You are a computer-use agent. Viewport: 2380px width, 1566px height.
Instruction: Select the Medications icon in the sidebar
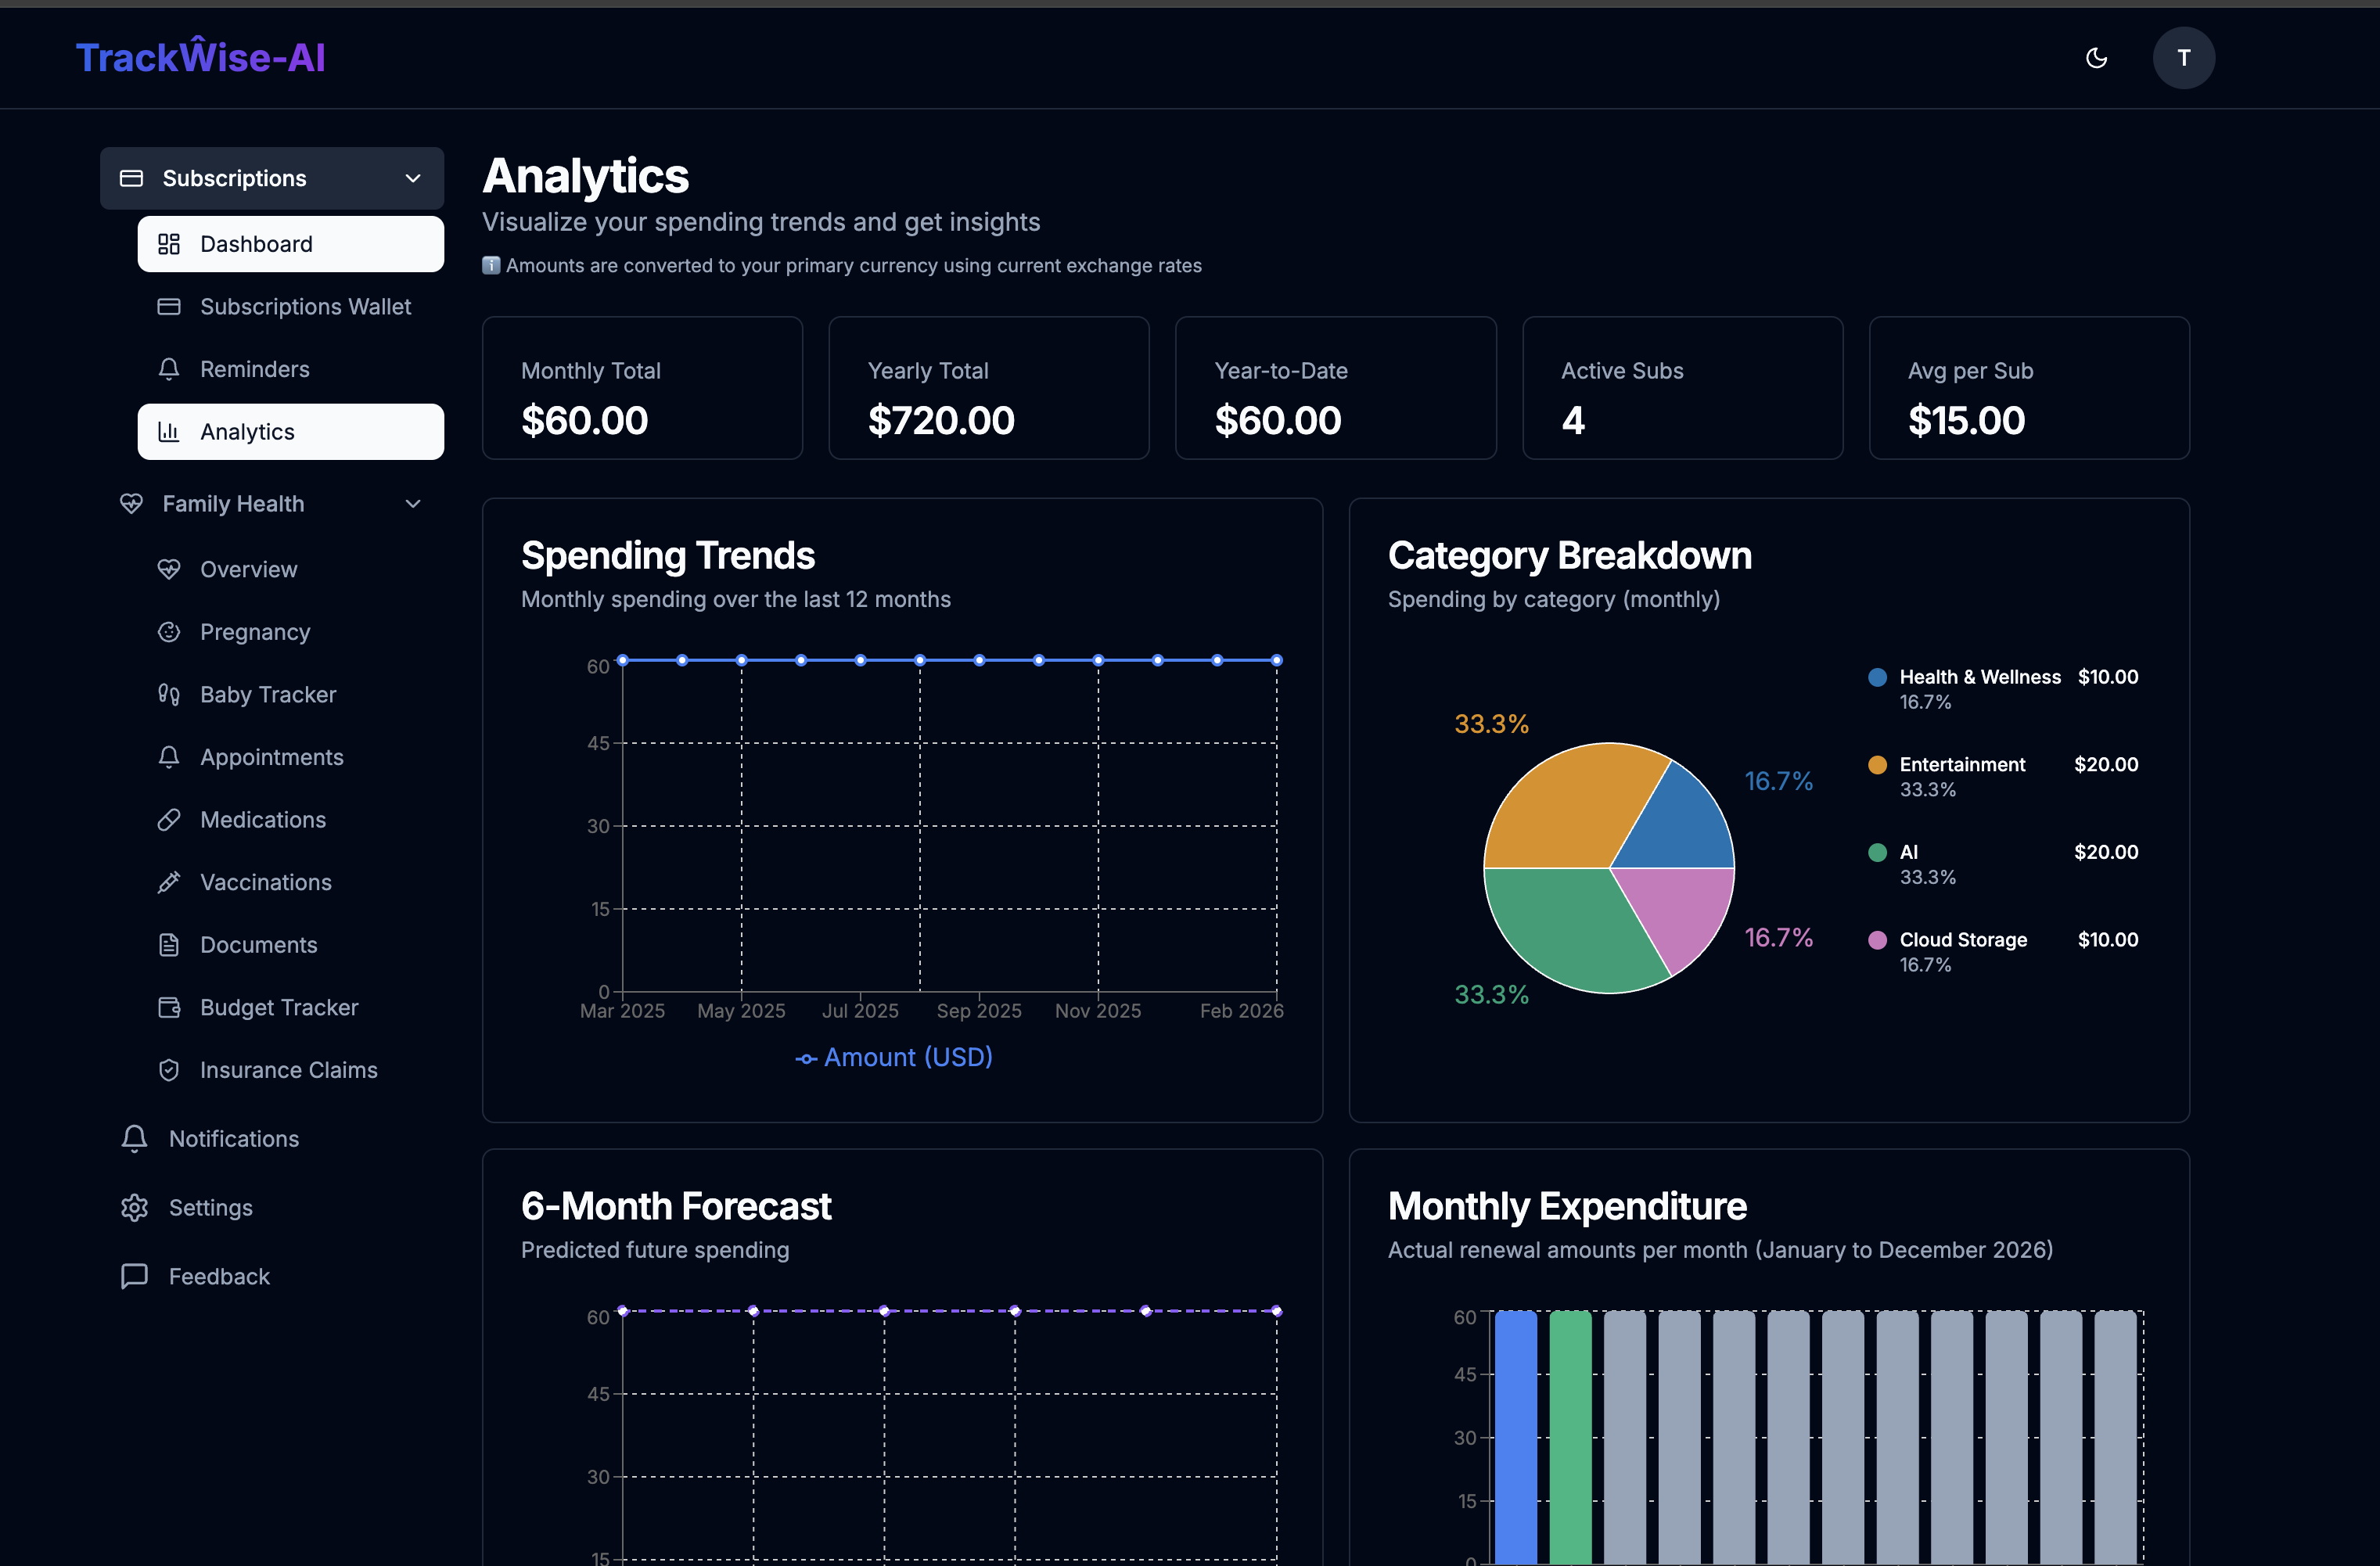pos(169,819)
